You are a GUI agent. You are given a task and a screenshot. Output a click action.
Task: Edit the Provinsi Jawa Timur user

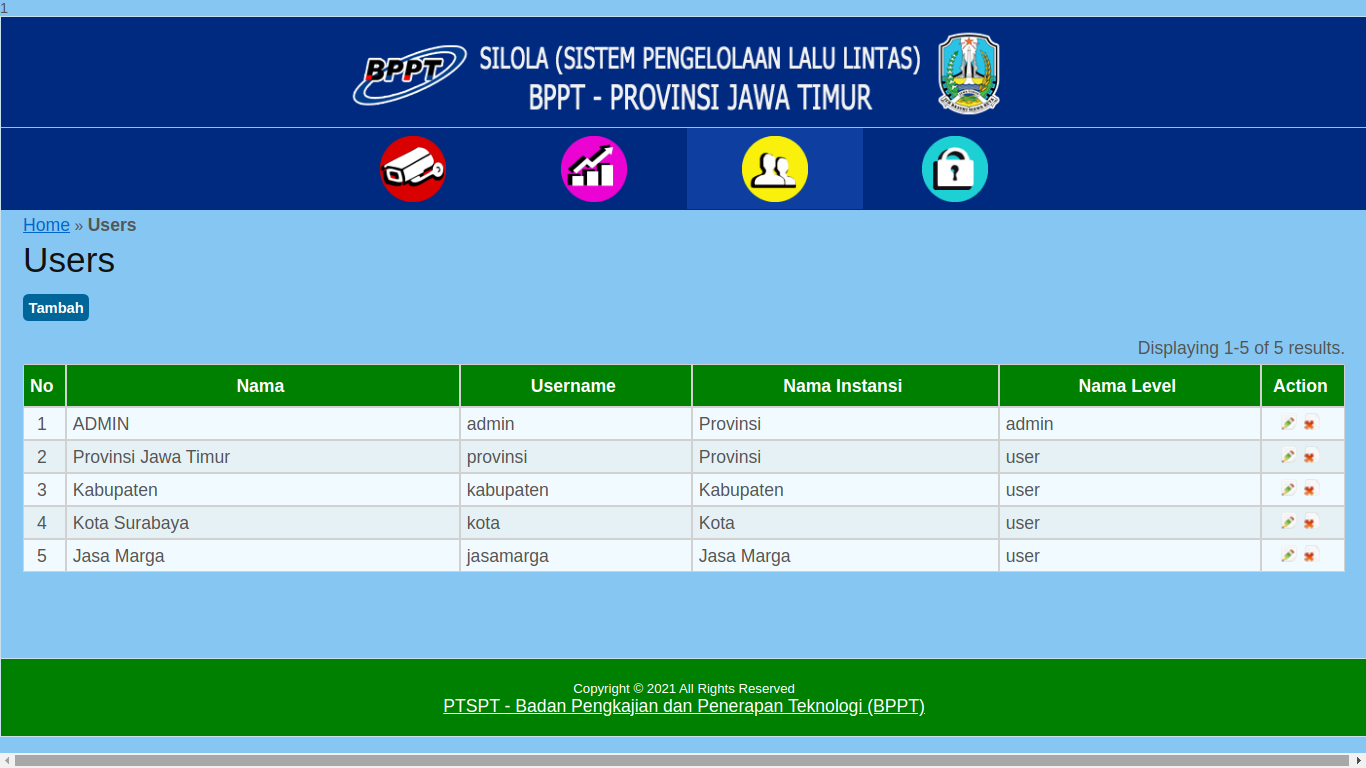coord(1288,456)
